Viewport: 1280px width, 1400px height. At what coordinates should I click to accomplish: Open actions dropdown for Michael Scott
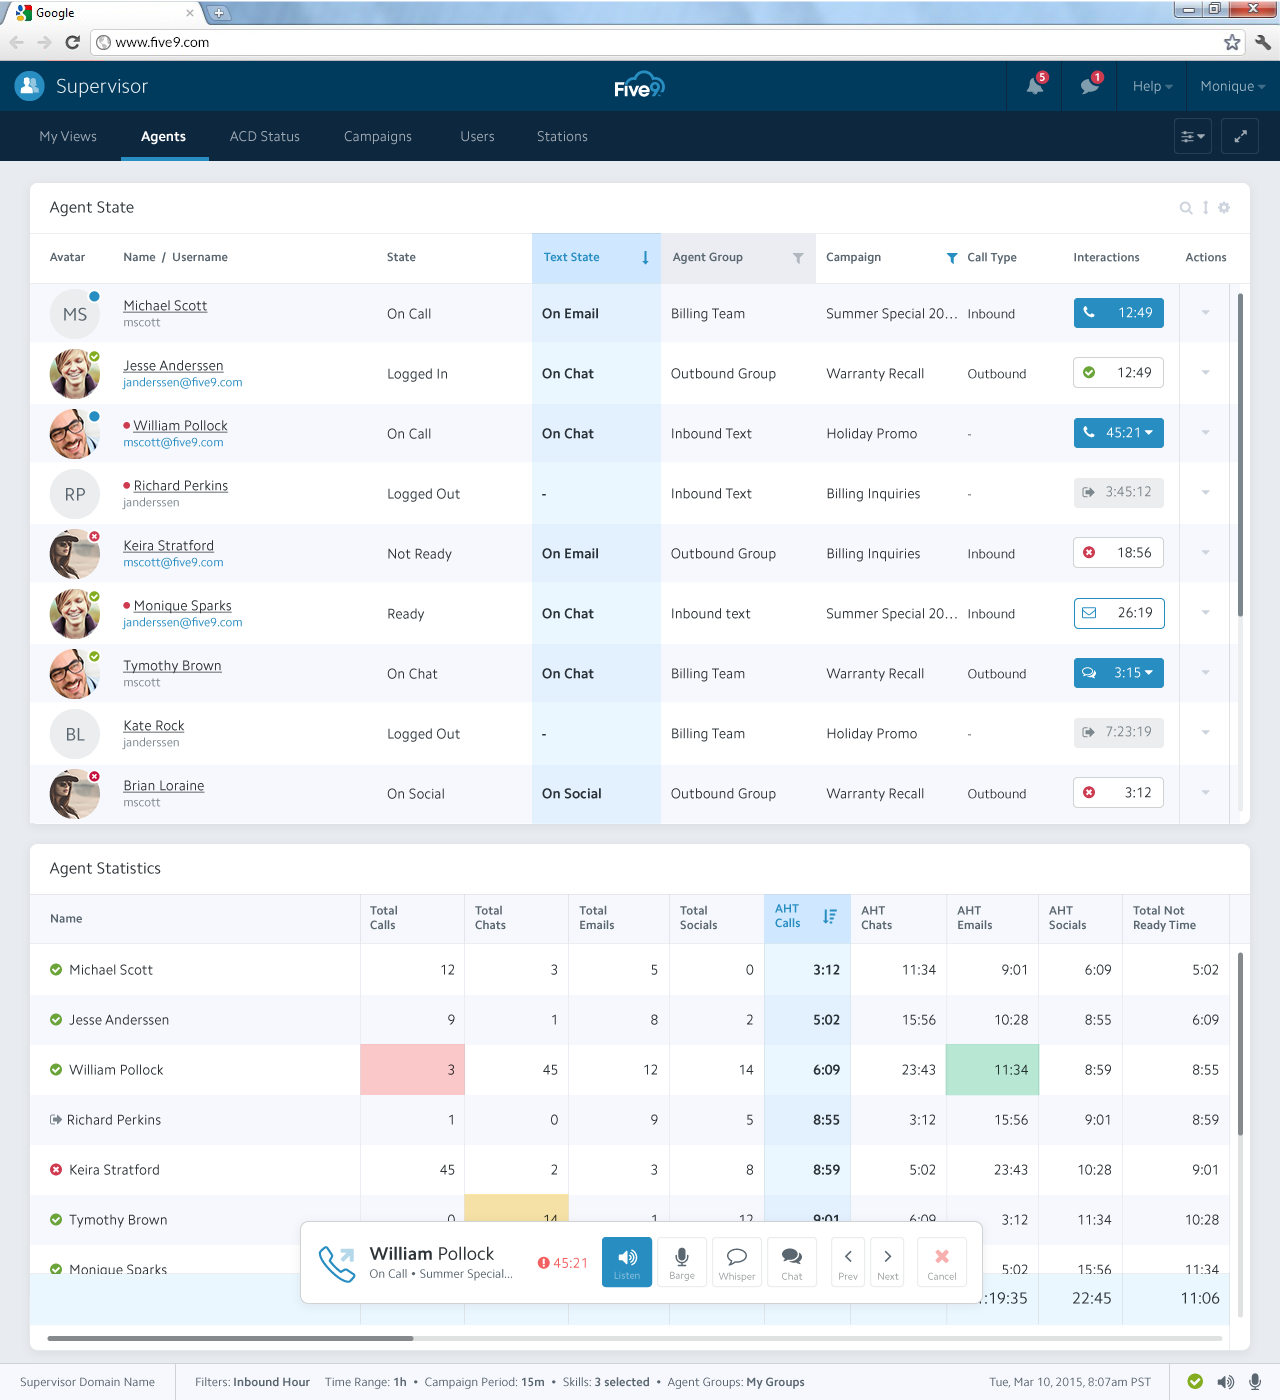coord(1205,313)
